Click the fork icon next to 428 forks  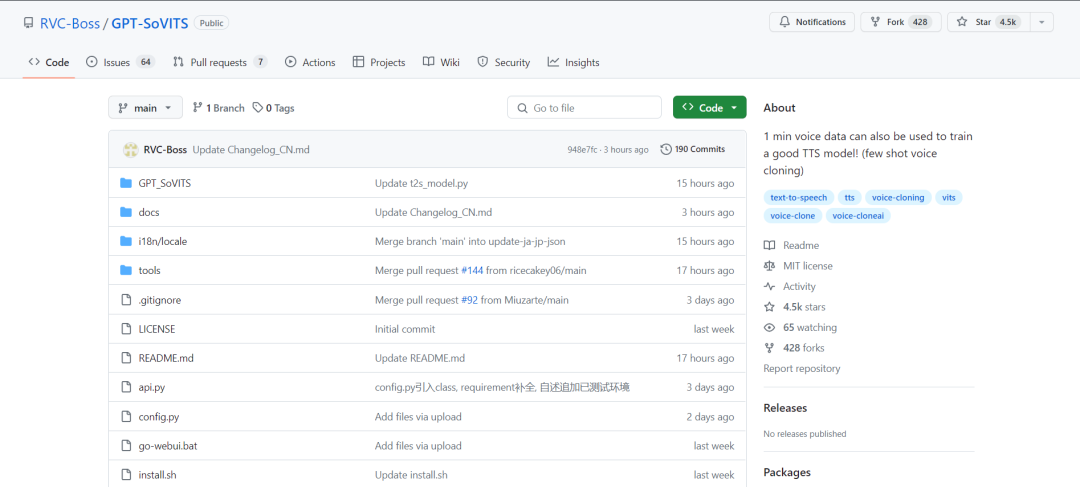click(769, 348)
